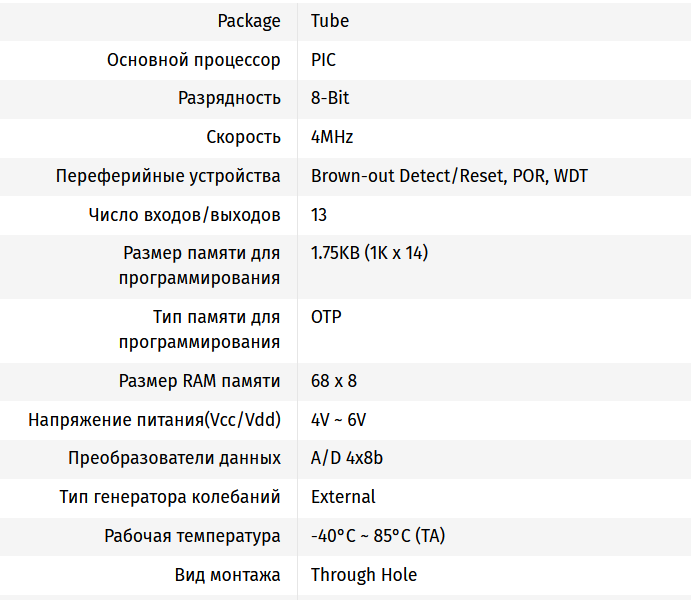This screenshot has width=691, height=600.
Task: Click the "4MHz" speed value
Action: (332, 137)
